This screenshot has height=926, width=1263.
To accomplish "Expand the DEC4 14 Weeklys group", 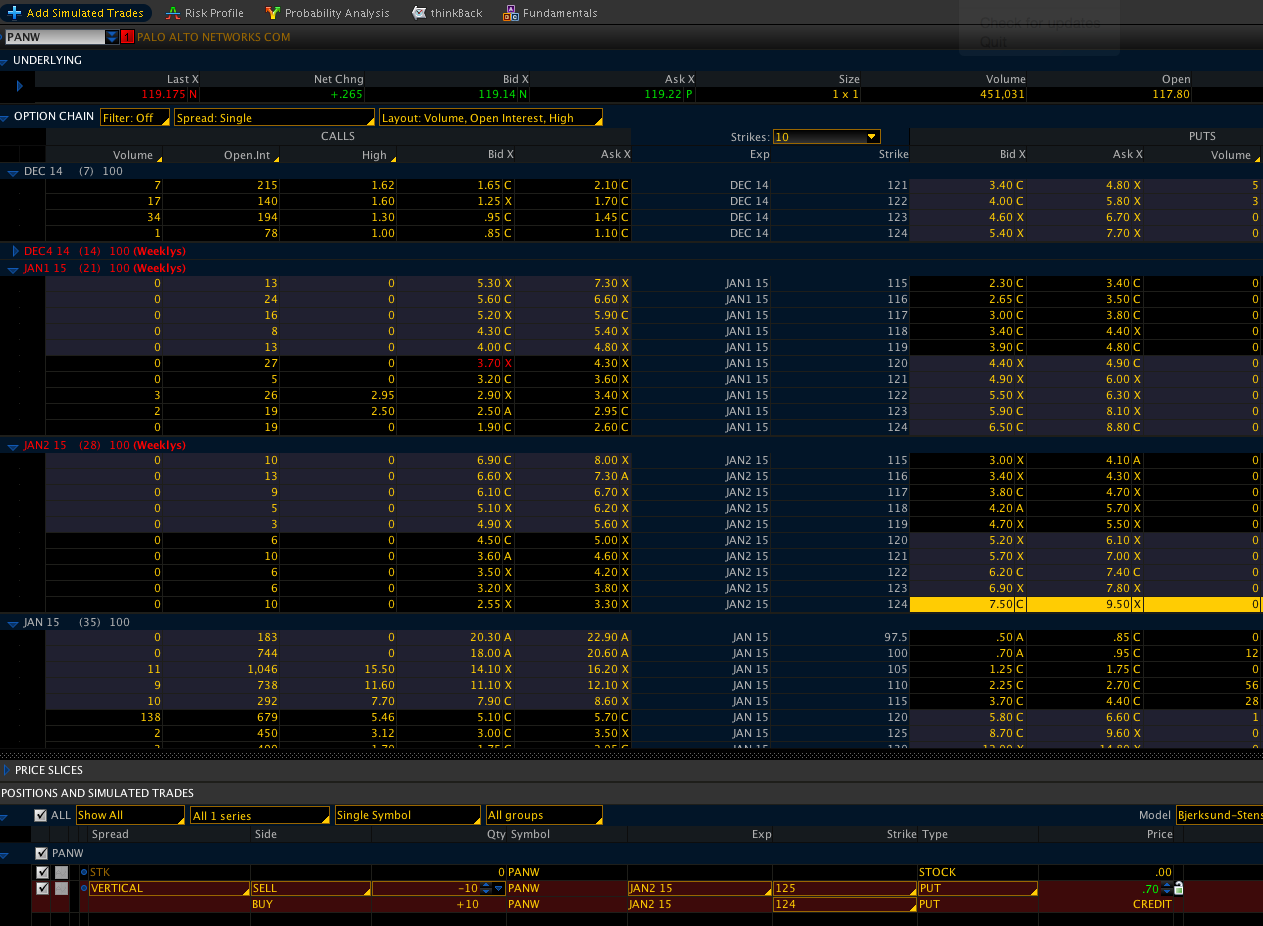I will (x=14, y=251).
